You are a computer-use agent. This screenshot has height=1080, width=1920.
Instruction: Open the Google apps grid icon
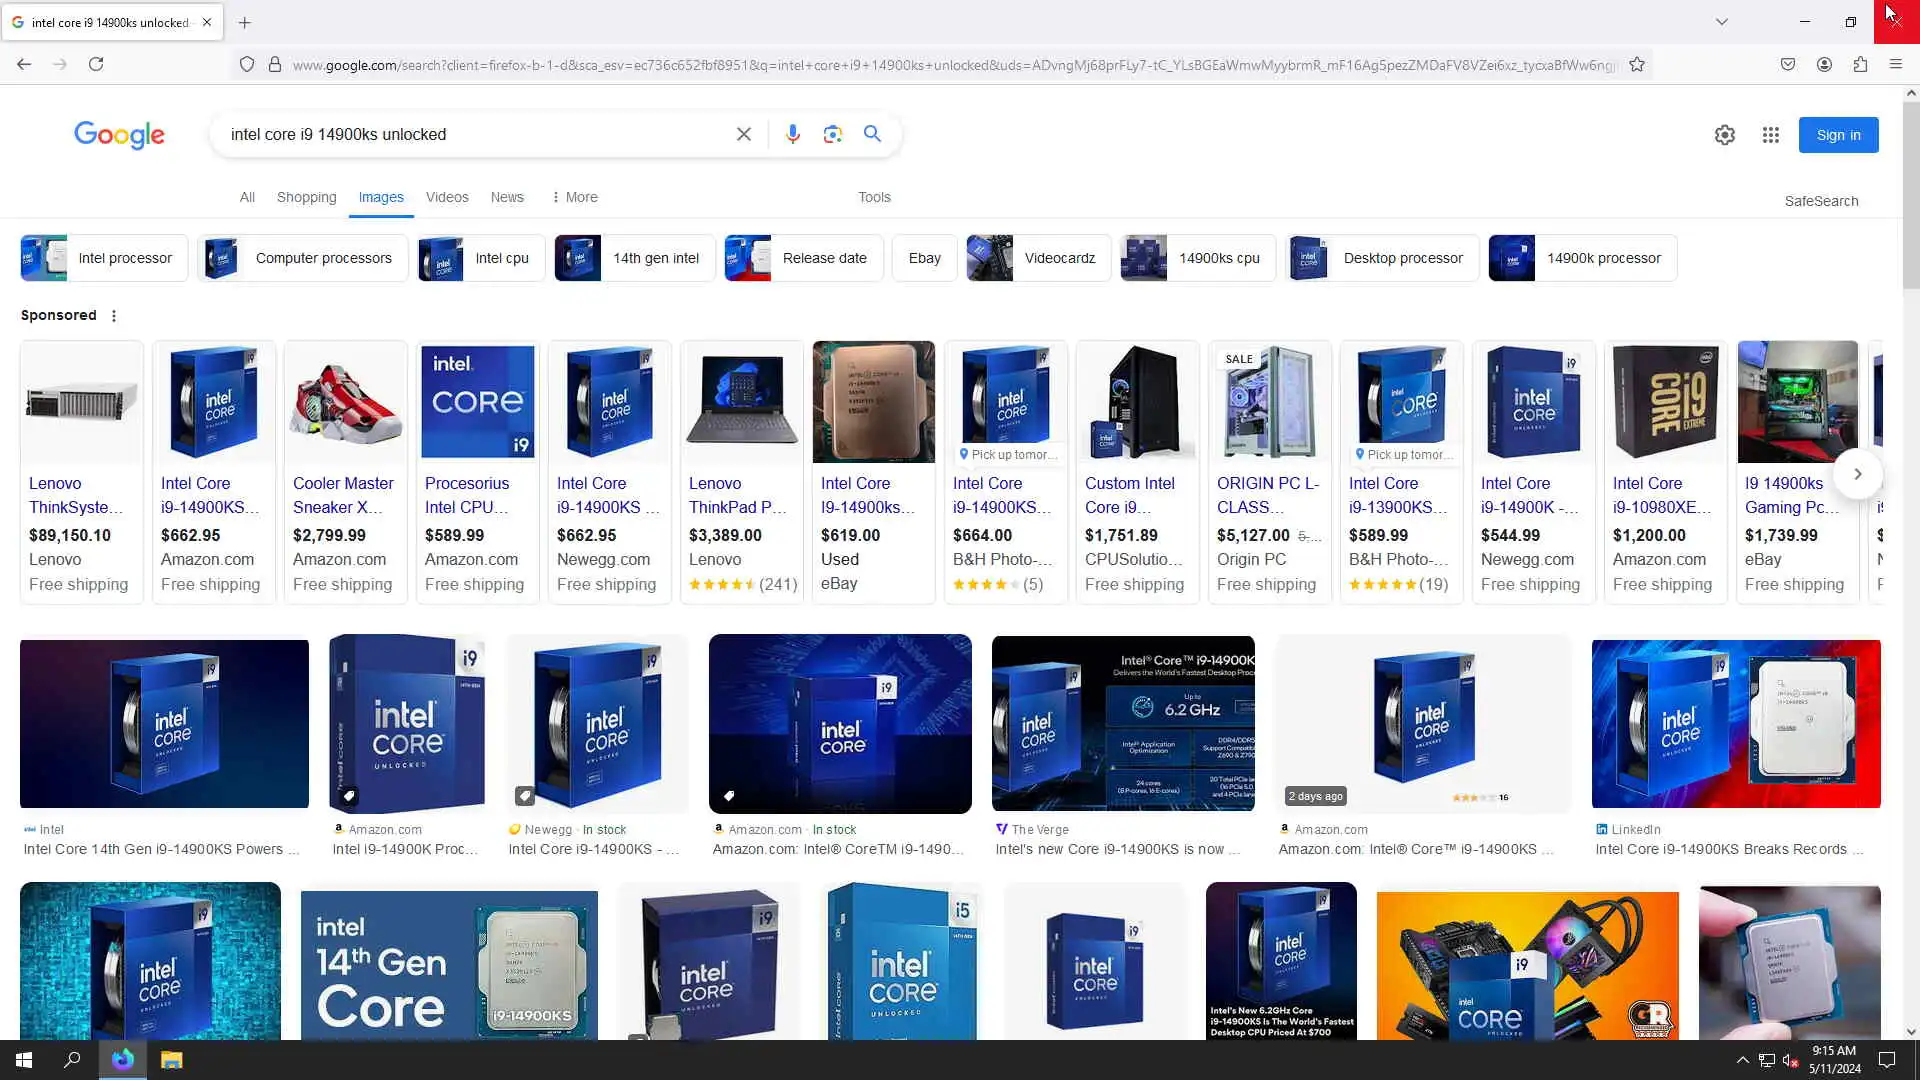(x=1770, y=135)
